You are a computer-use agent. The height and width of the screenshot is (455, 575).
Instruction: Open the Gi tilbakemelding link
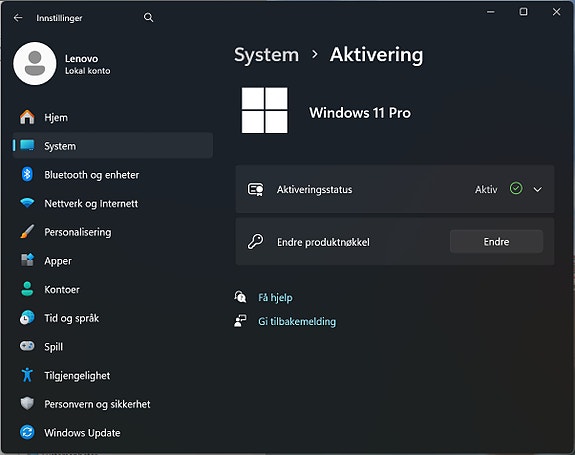click(297, 322)
